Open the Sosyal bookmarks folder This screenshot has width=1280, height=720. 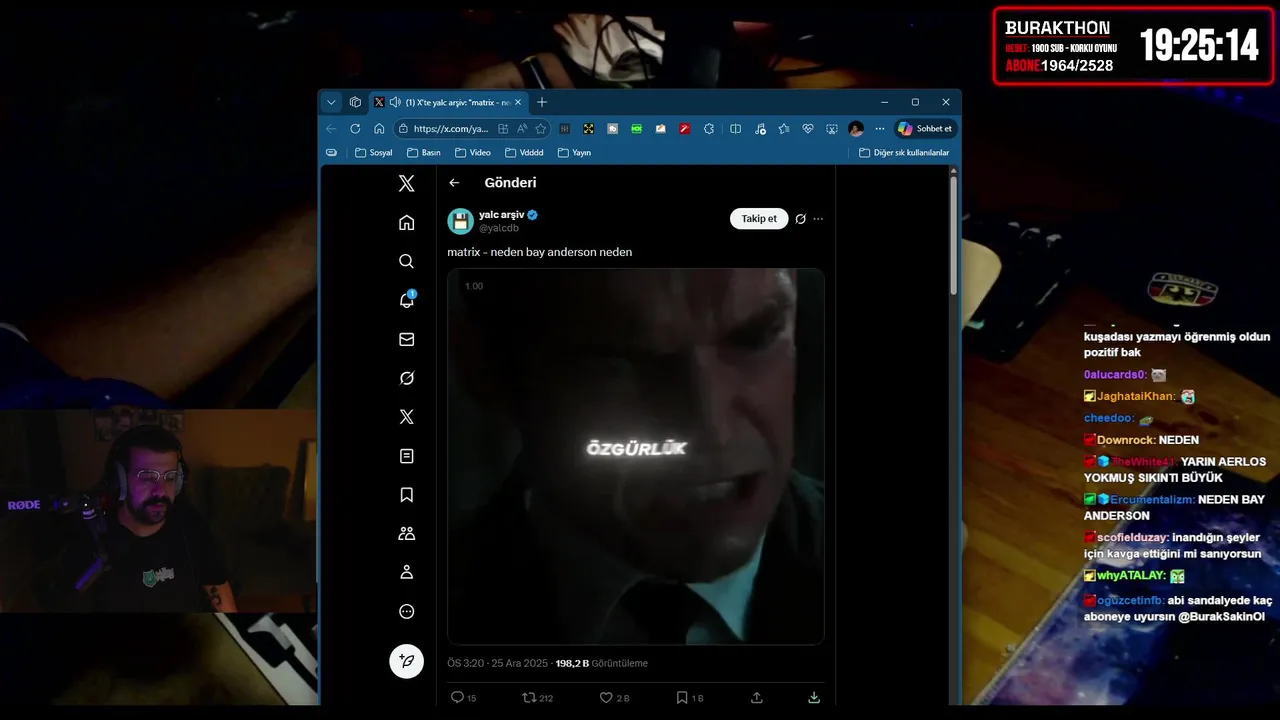pyautogui.click(x=373, y=153)
